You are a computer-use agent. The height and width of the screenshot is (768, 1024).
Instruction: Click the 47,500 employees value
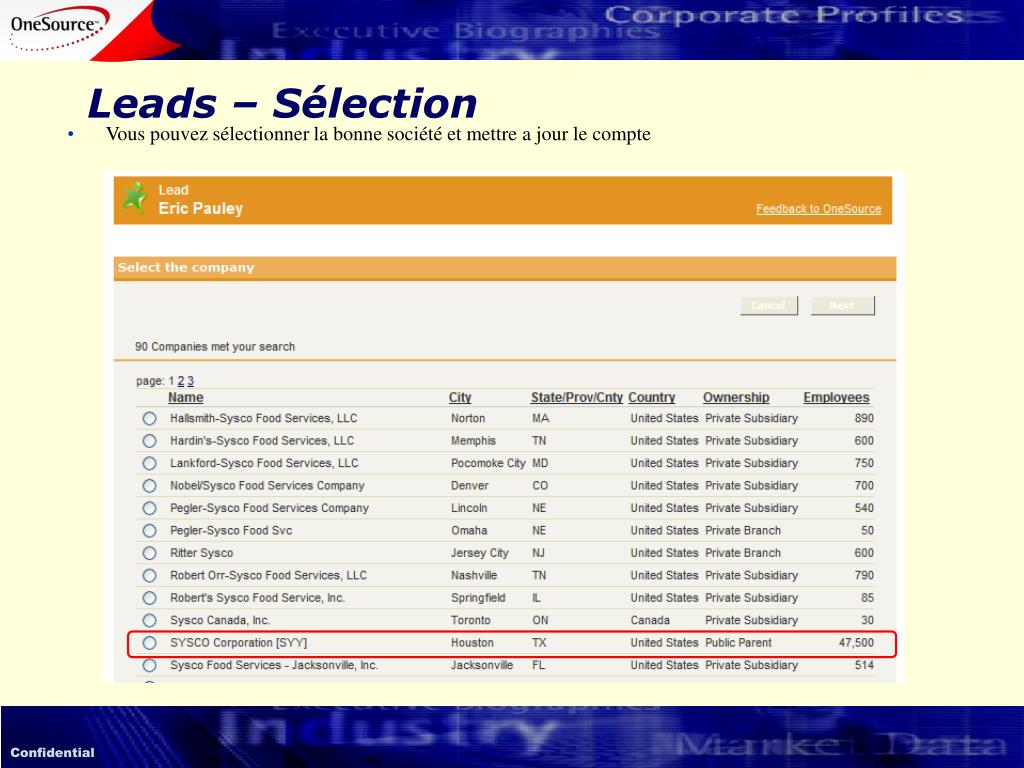click(x=856, y=643)
